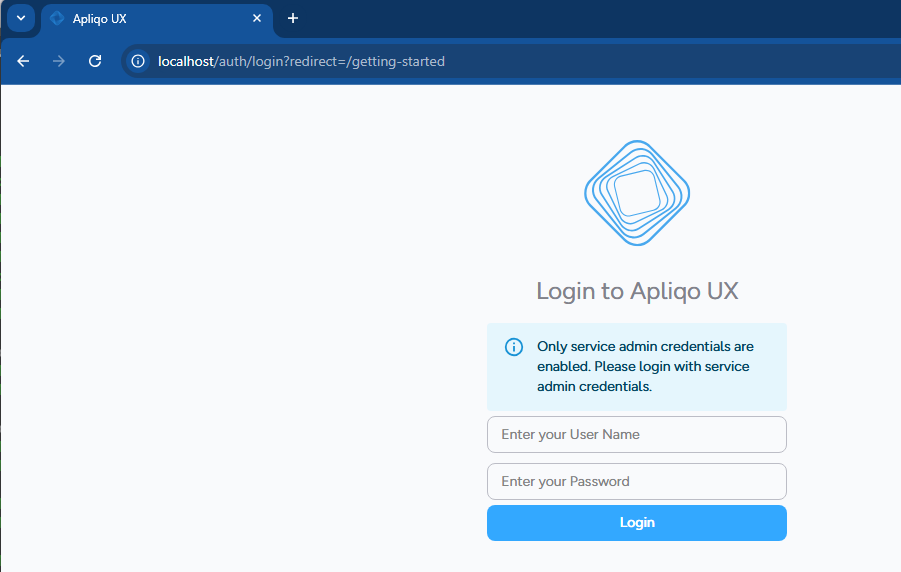
Task: Click the Apliqo diamond logo
Action: click(x=637, y=193)
